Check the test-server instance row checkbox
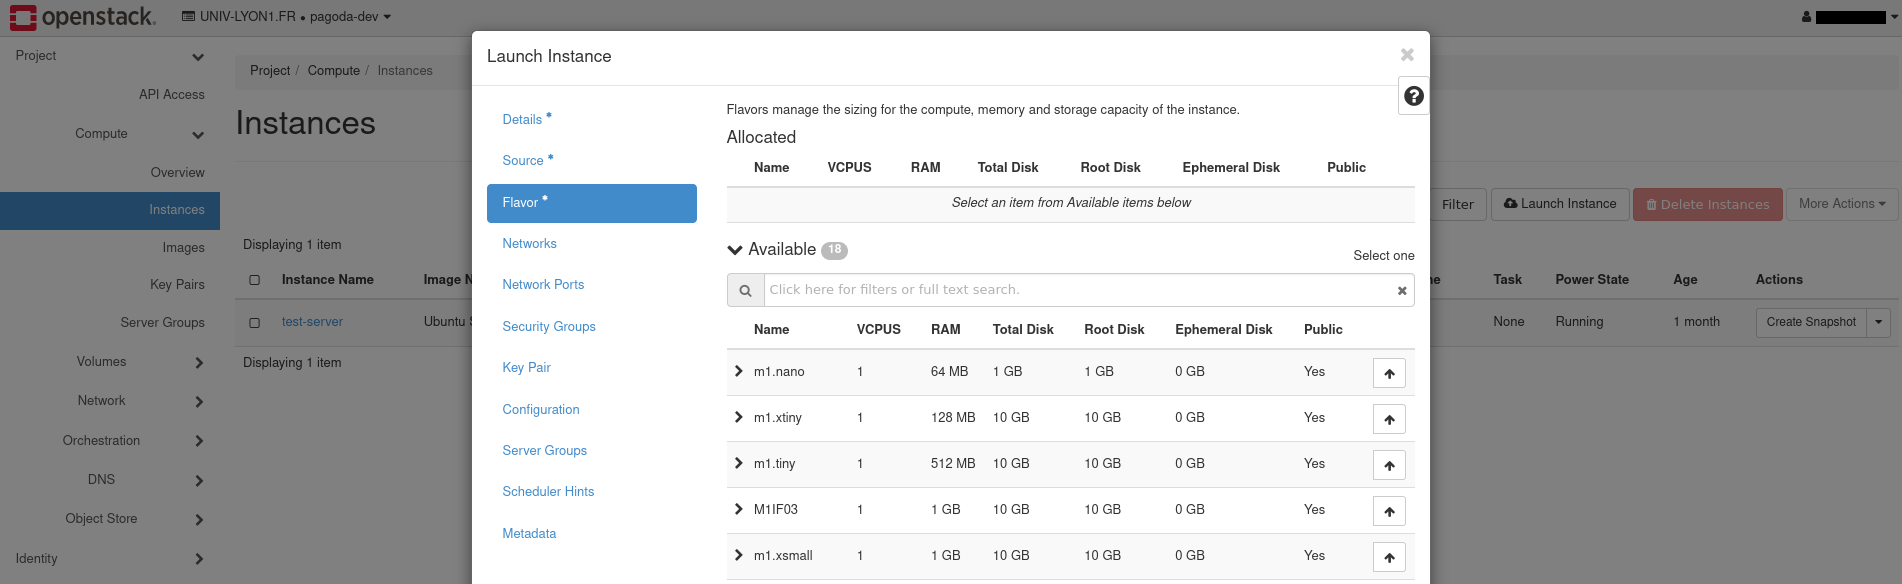Viewport: 1902px width, 584px height. [255, 323]
